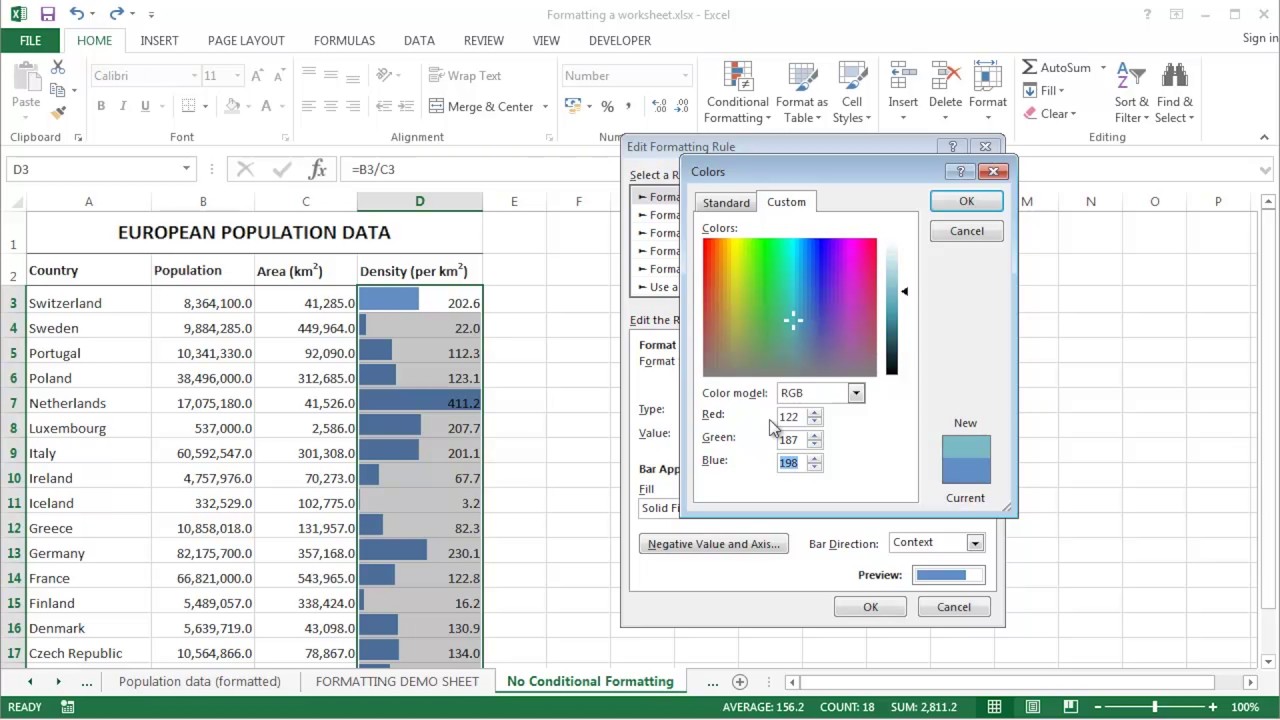The image size is (1280, 720).
Task: Expand the Merge & Center dropdown arrow
Action: (545, 106)
